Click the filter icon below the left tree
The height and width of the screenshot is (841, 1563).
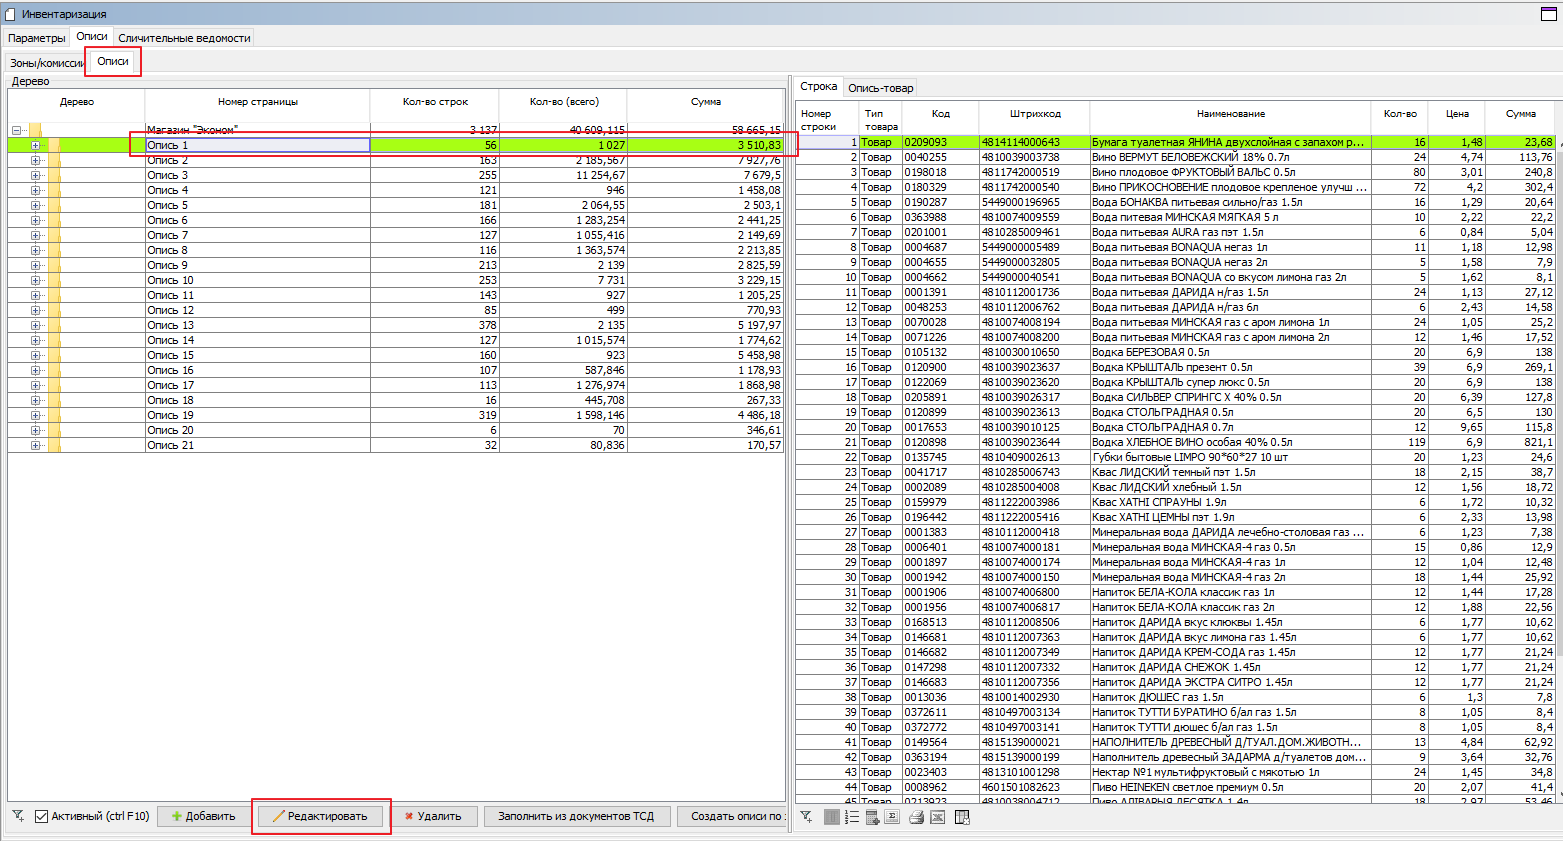18,816
